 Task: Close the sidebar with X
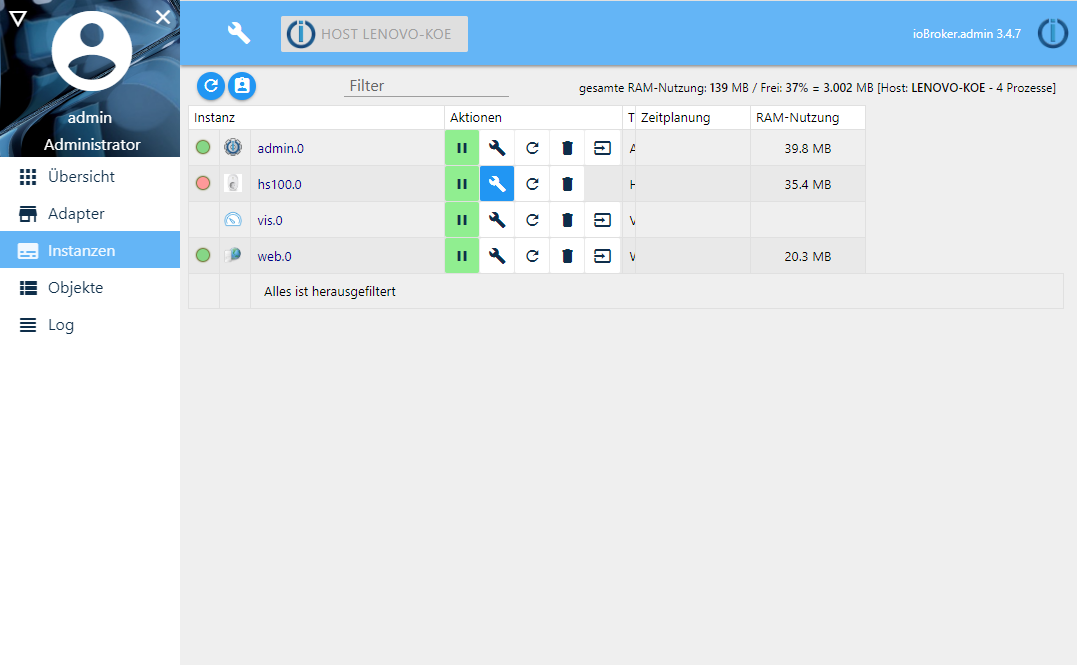163,17
